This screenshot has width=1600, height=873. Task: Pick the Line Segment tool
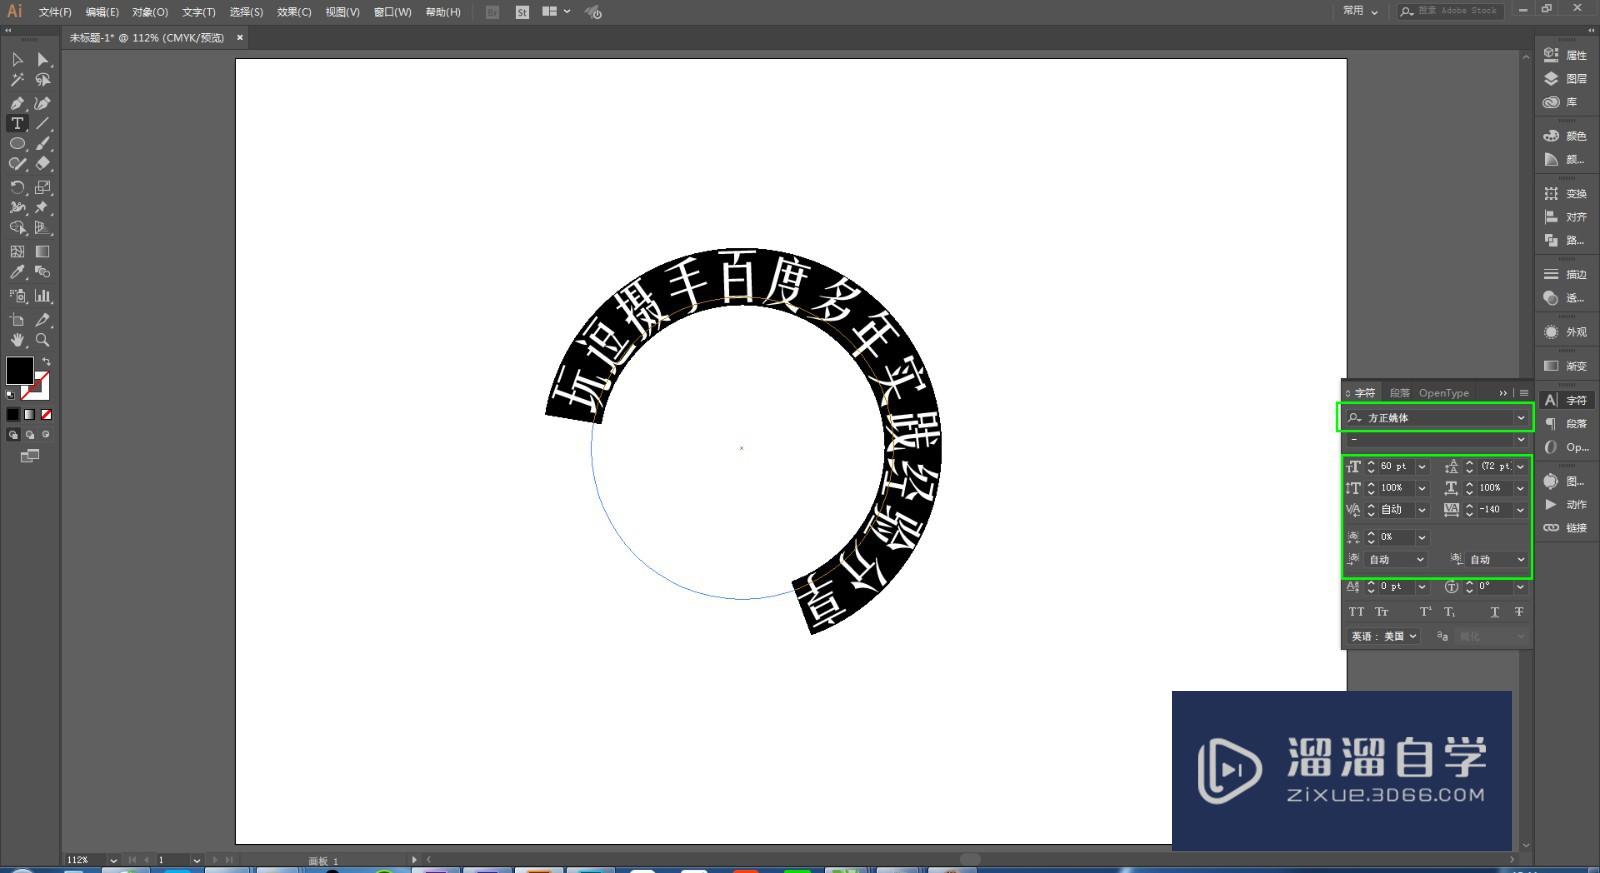[x=43, y=124]
